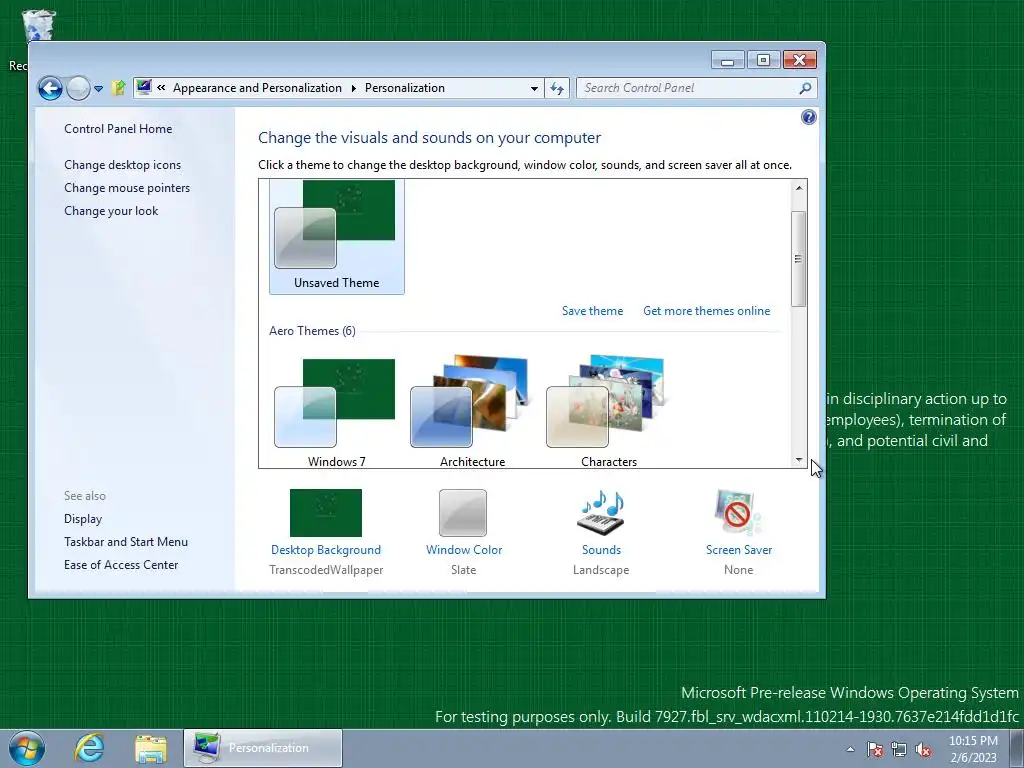1024x768 pixels.
Task: Click the Personalization taskbar button
Action: [263, 748]
